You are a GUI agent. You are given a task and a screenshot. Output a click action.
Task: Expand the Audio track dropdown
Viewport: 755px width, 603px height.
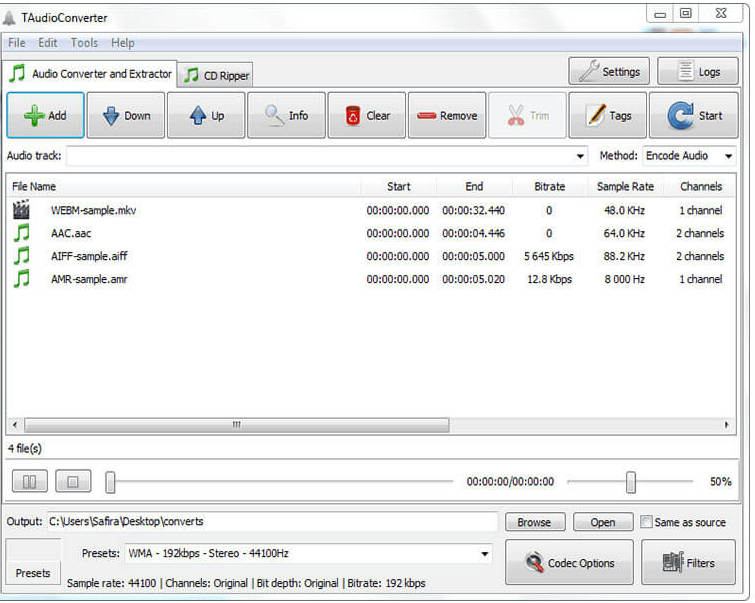coord(581,157)
